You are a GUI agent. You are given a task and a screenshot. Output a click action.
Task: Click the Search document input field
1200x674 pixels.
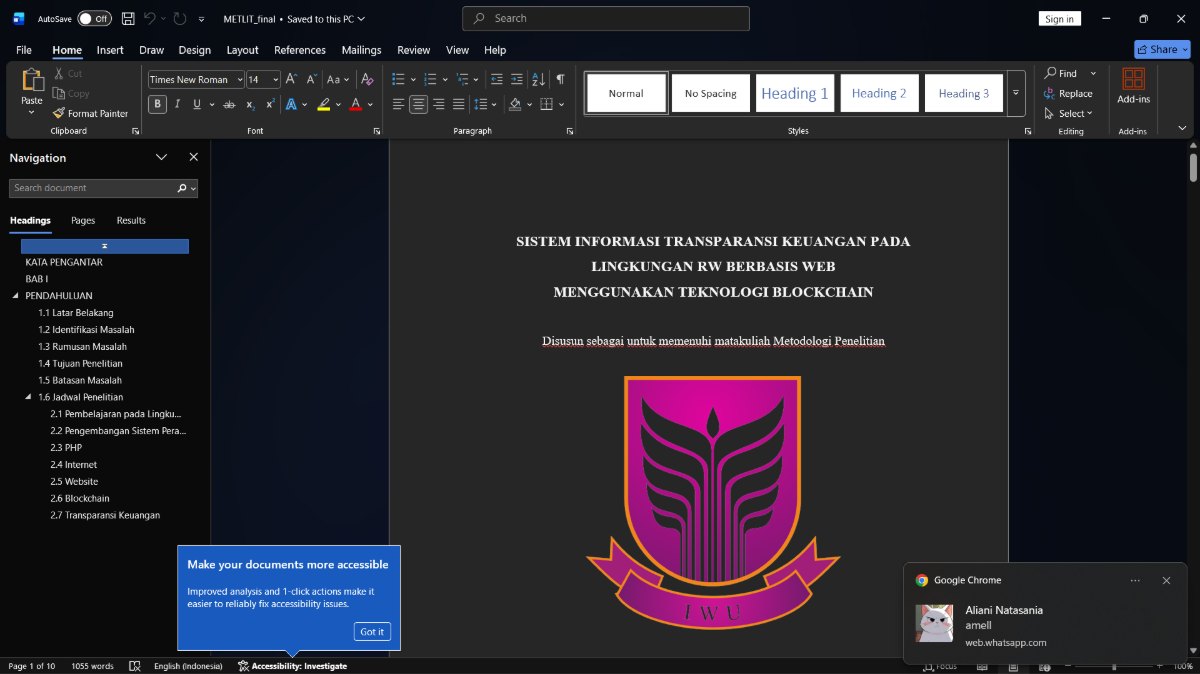tap(93, 188)
